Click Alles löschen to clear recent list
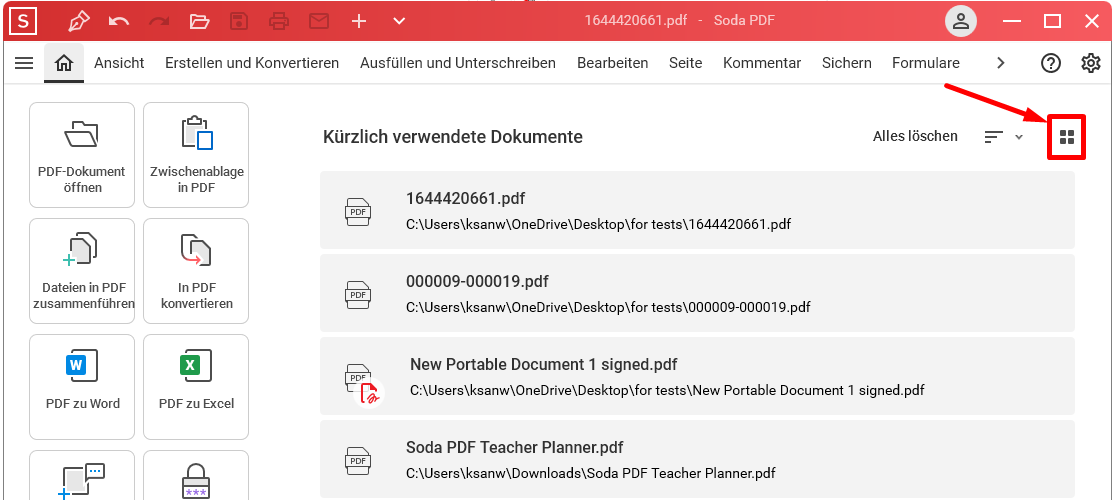This screenshot has height=500, width=1114. click(x=915, y=136)
